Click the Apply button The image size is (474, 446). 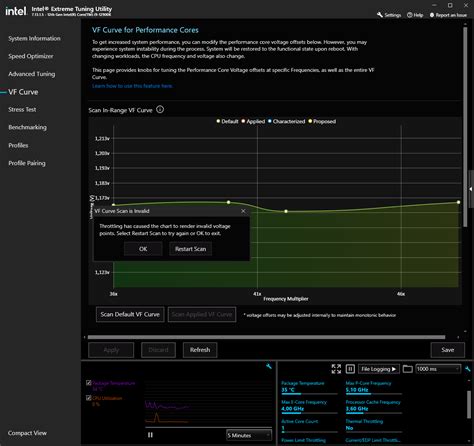111,350
